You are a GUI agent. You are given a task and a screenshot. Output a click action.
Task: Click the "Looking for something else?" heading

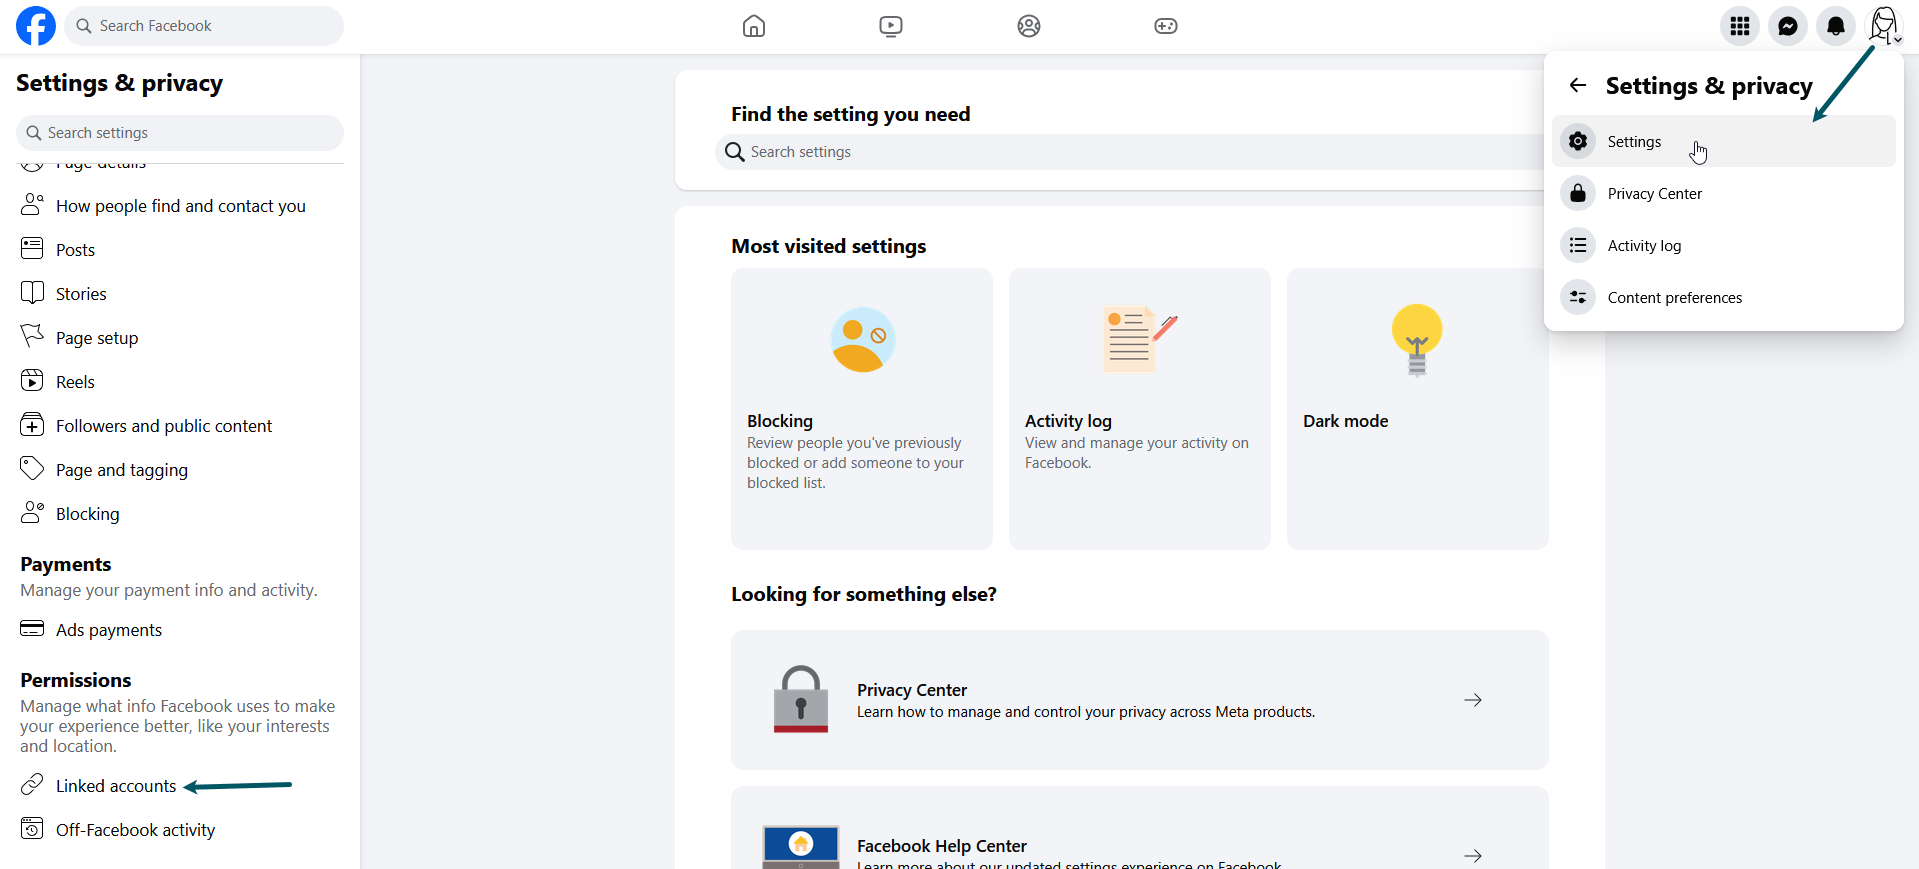864,594
